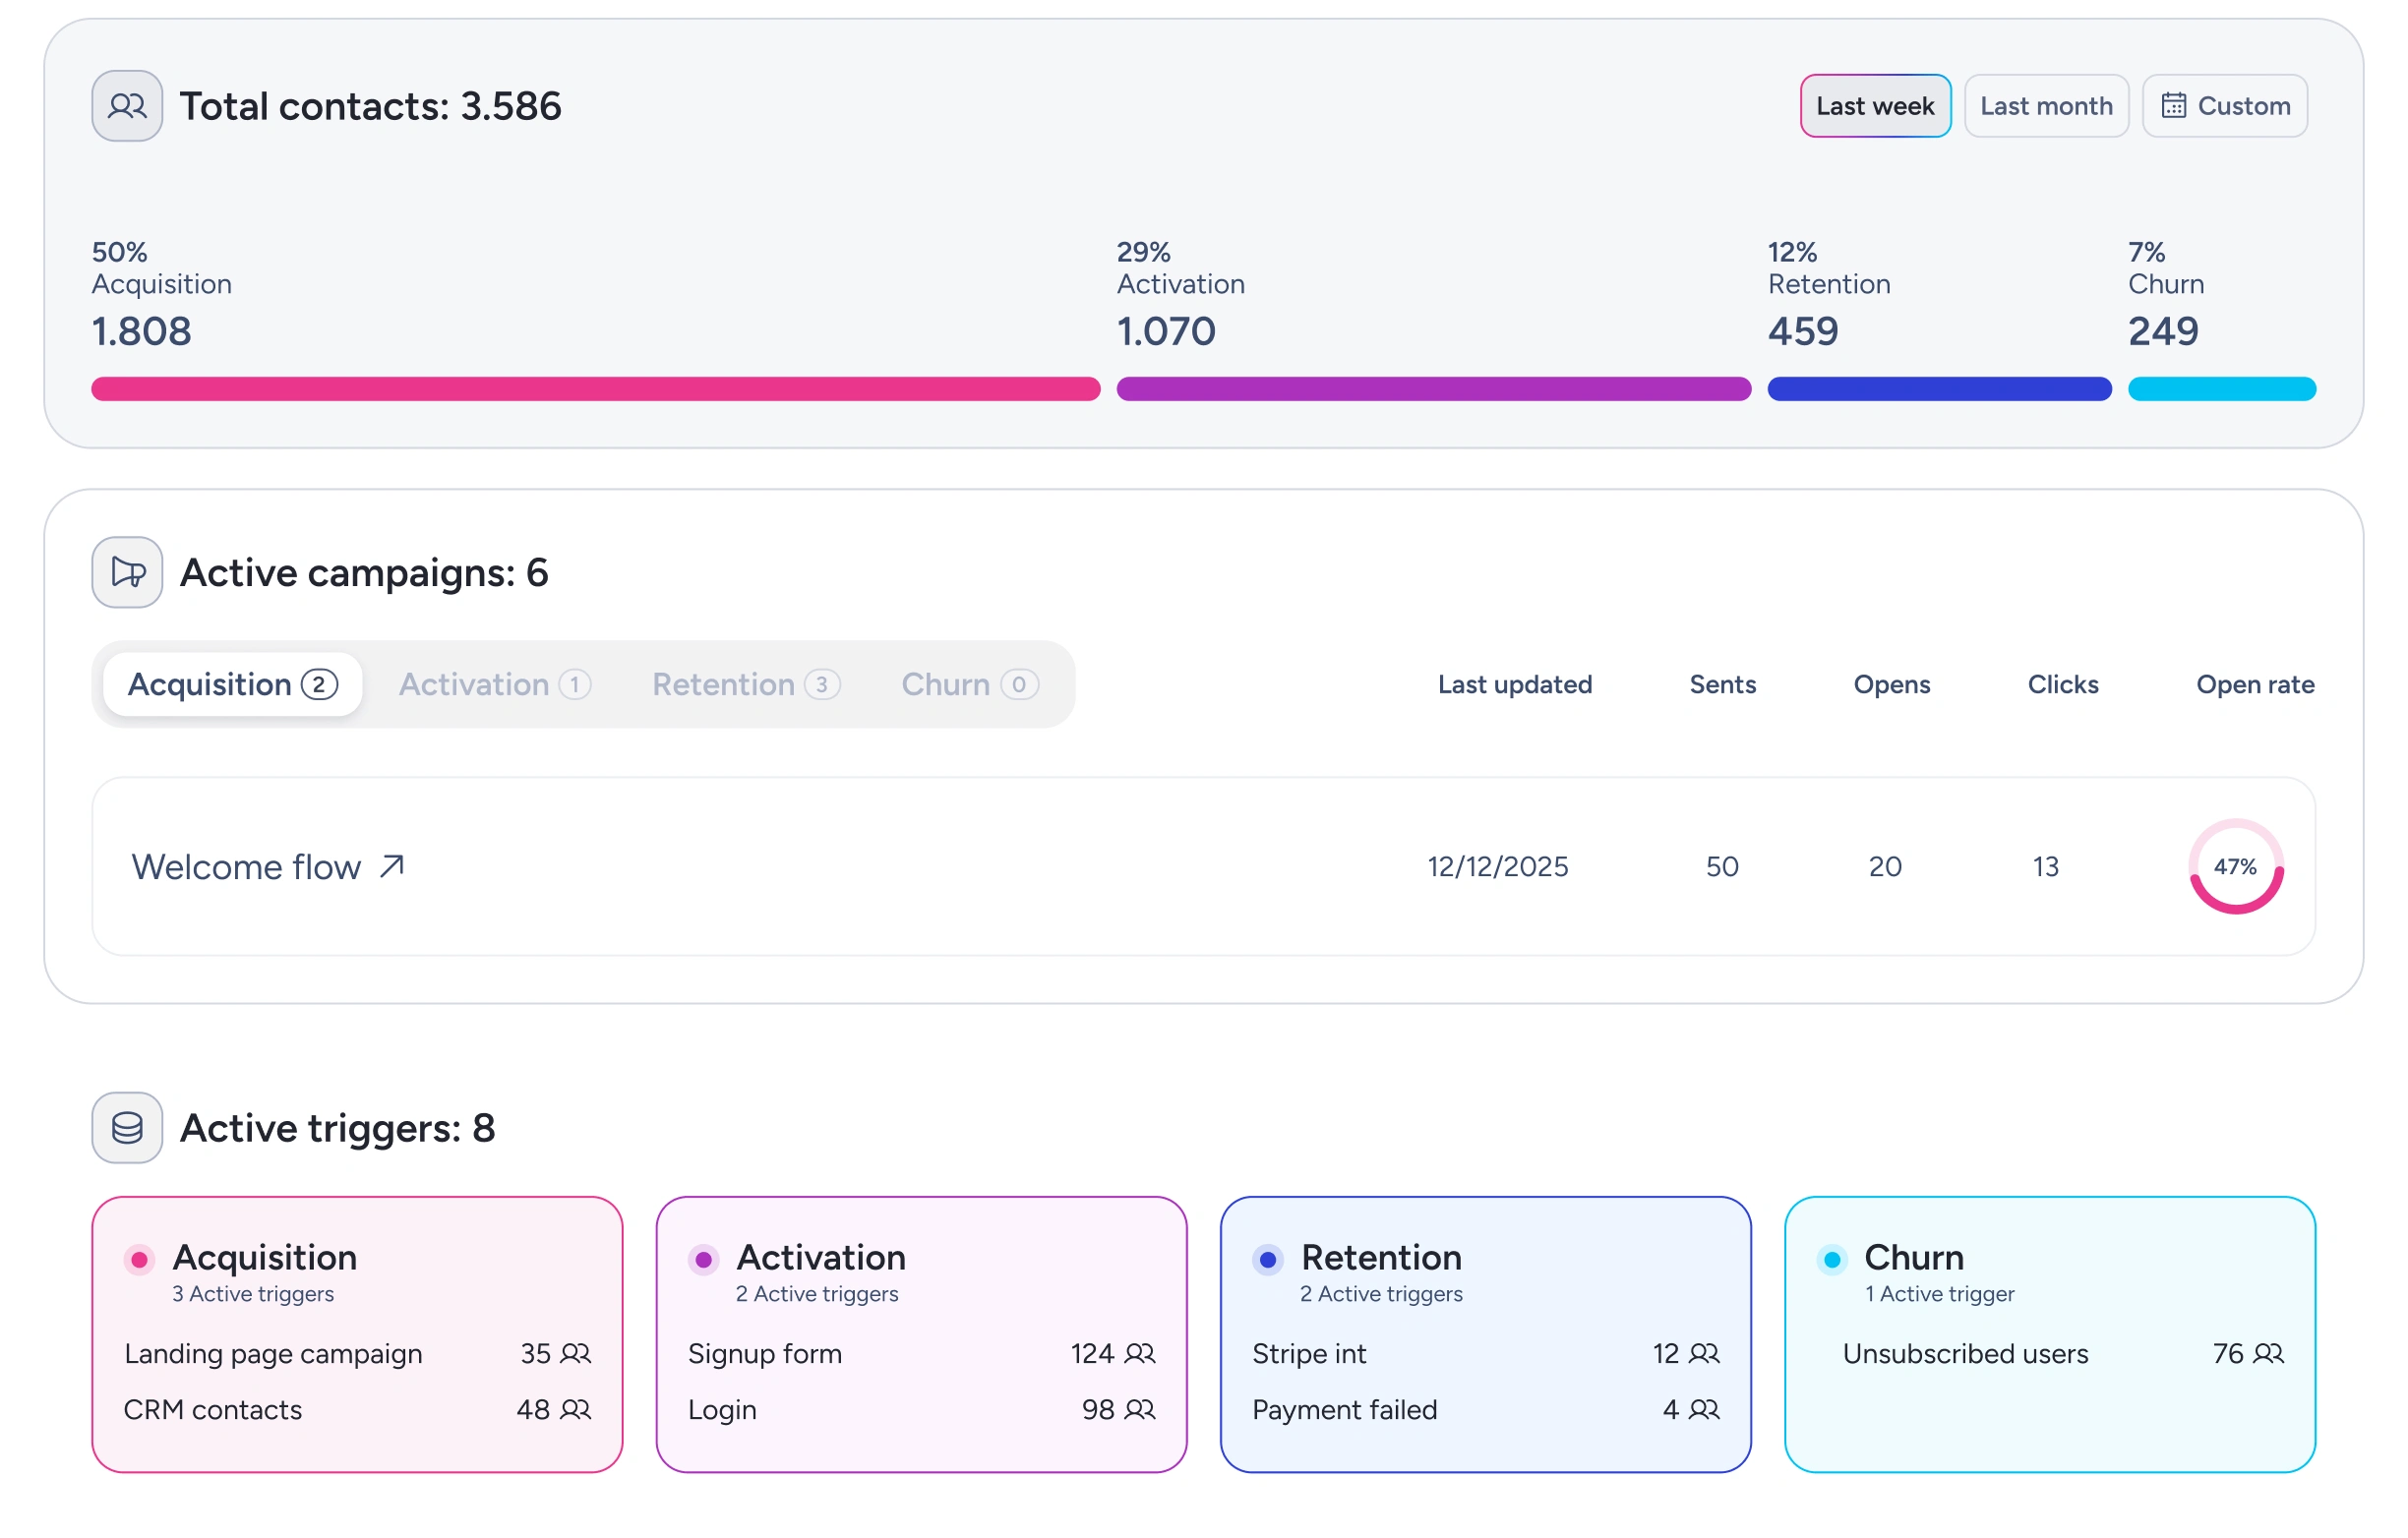Click the active campaigns megaphone icon
Screen dimensions: 2408x1538
pyautogui.click(x=127, y=572)
